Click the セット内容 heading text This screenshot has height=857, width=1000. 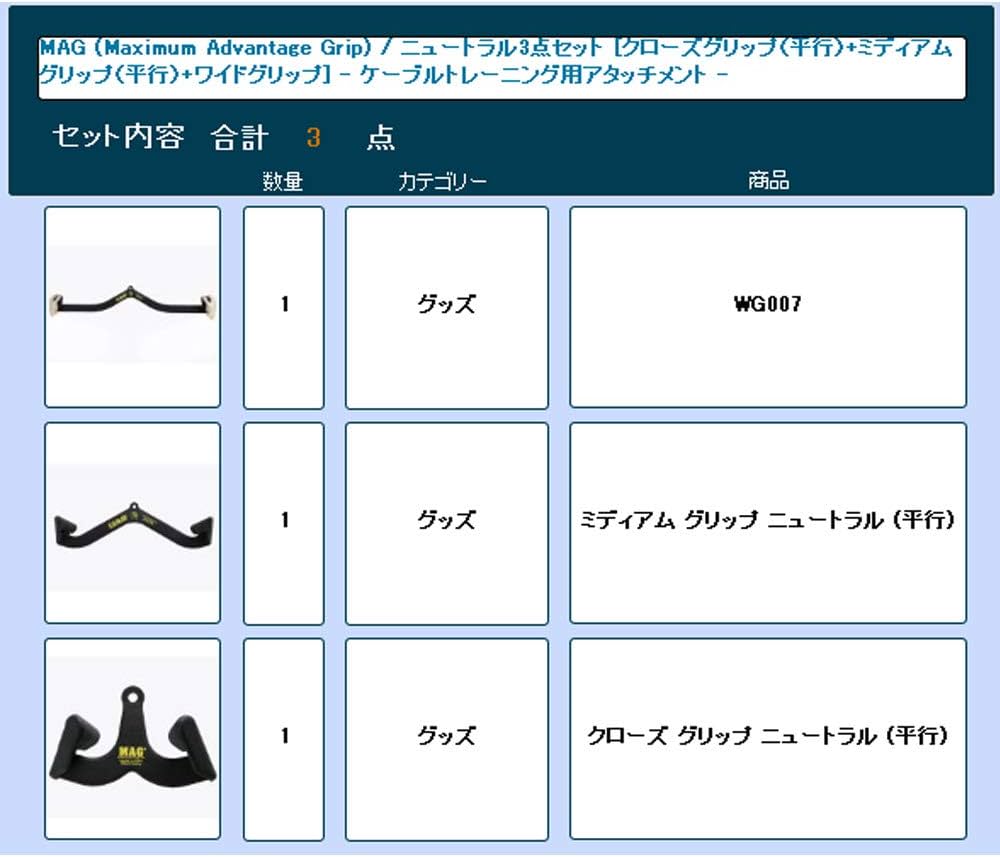[x=119, y=136]
